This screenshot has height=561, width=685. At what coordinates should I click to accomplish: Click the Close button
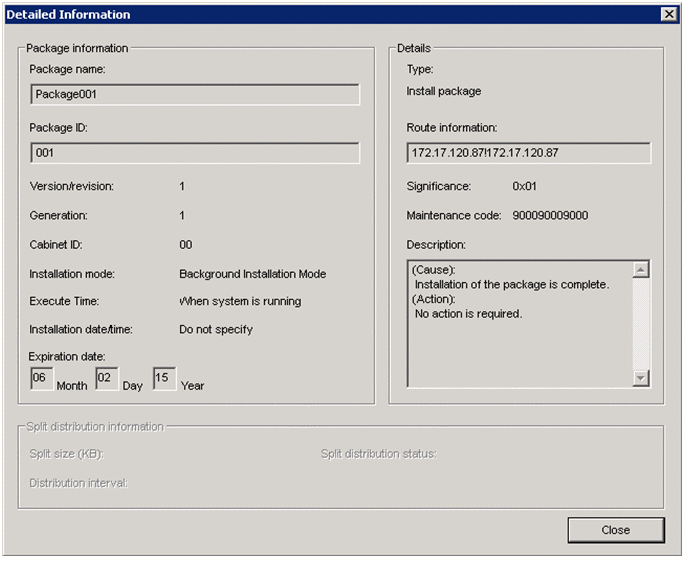click(615, 530)
